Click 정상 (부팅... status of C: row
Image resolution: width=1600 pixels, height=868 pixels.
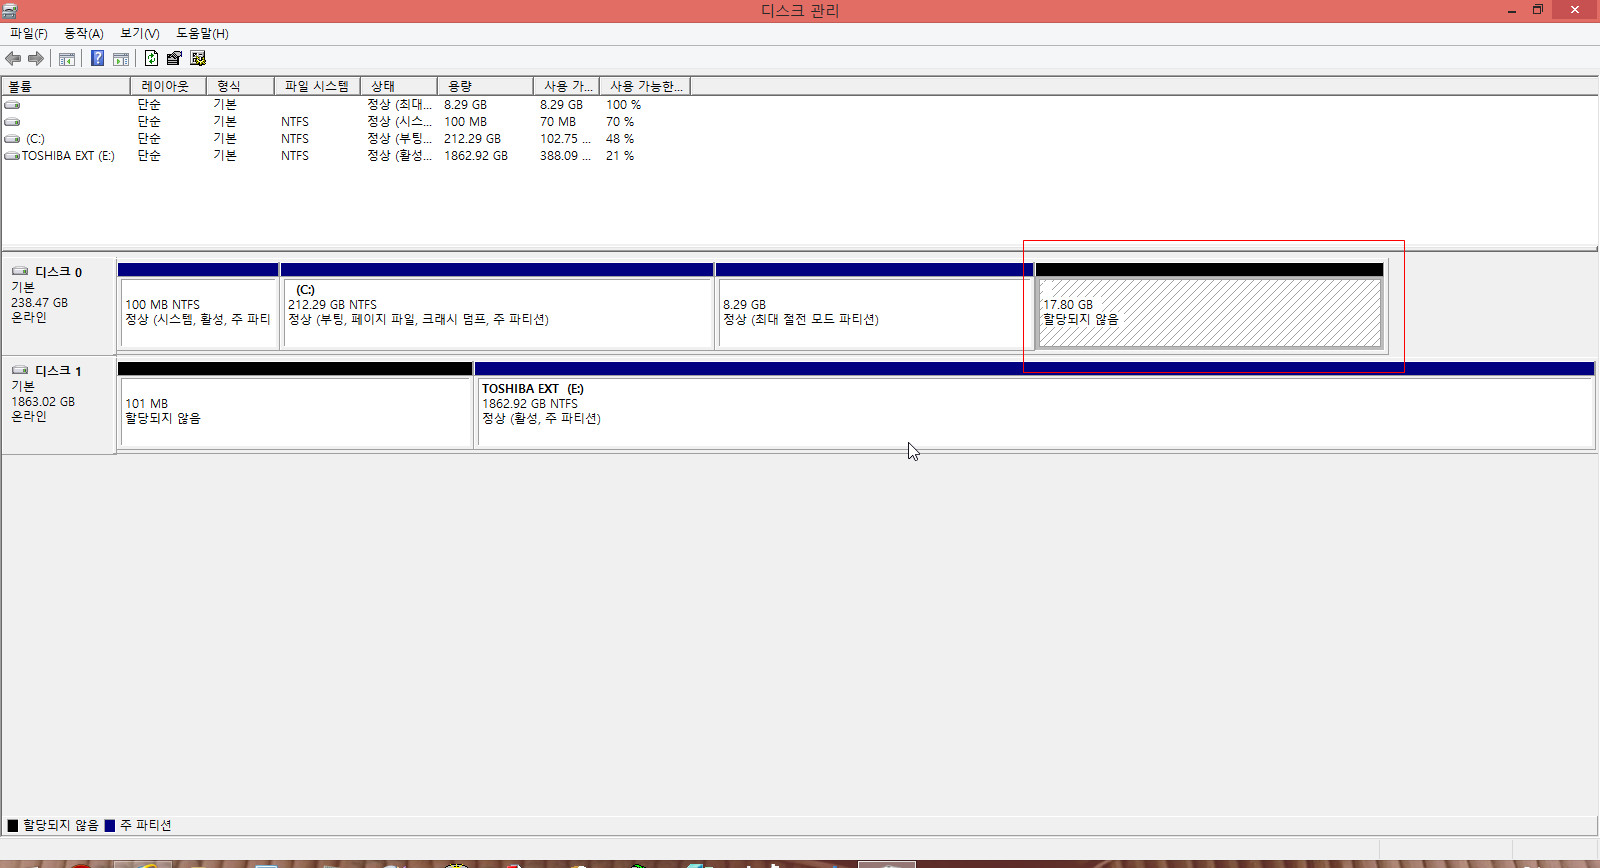point(399,139)
